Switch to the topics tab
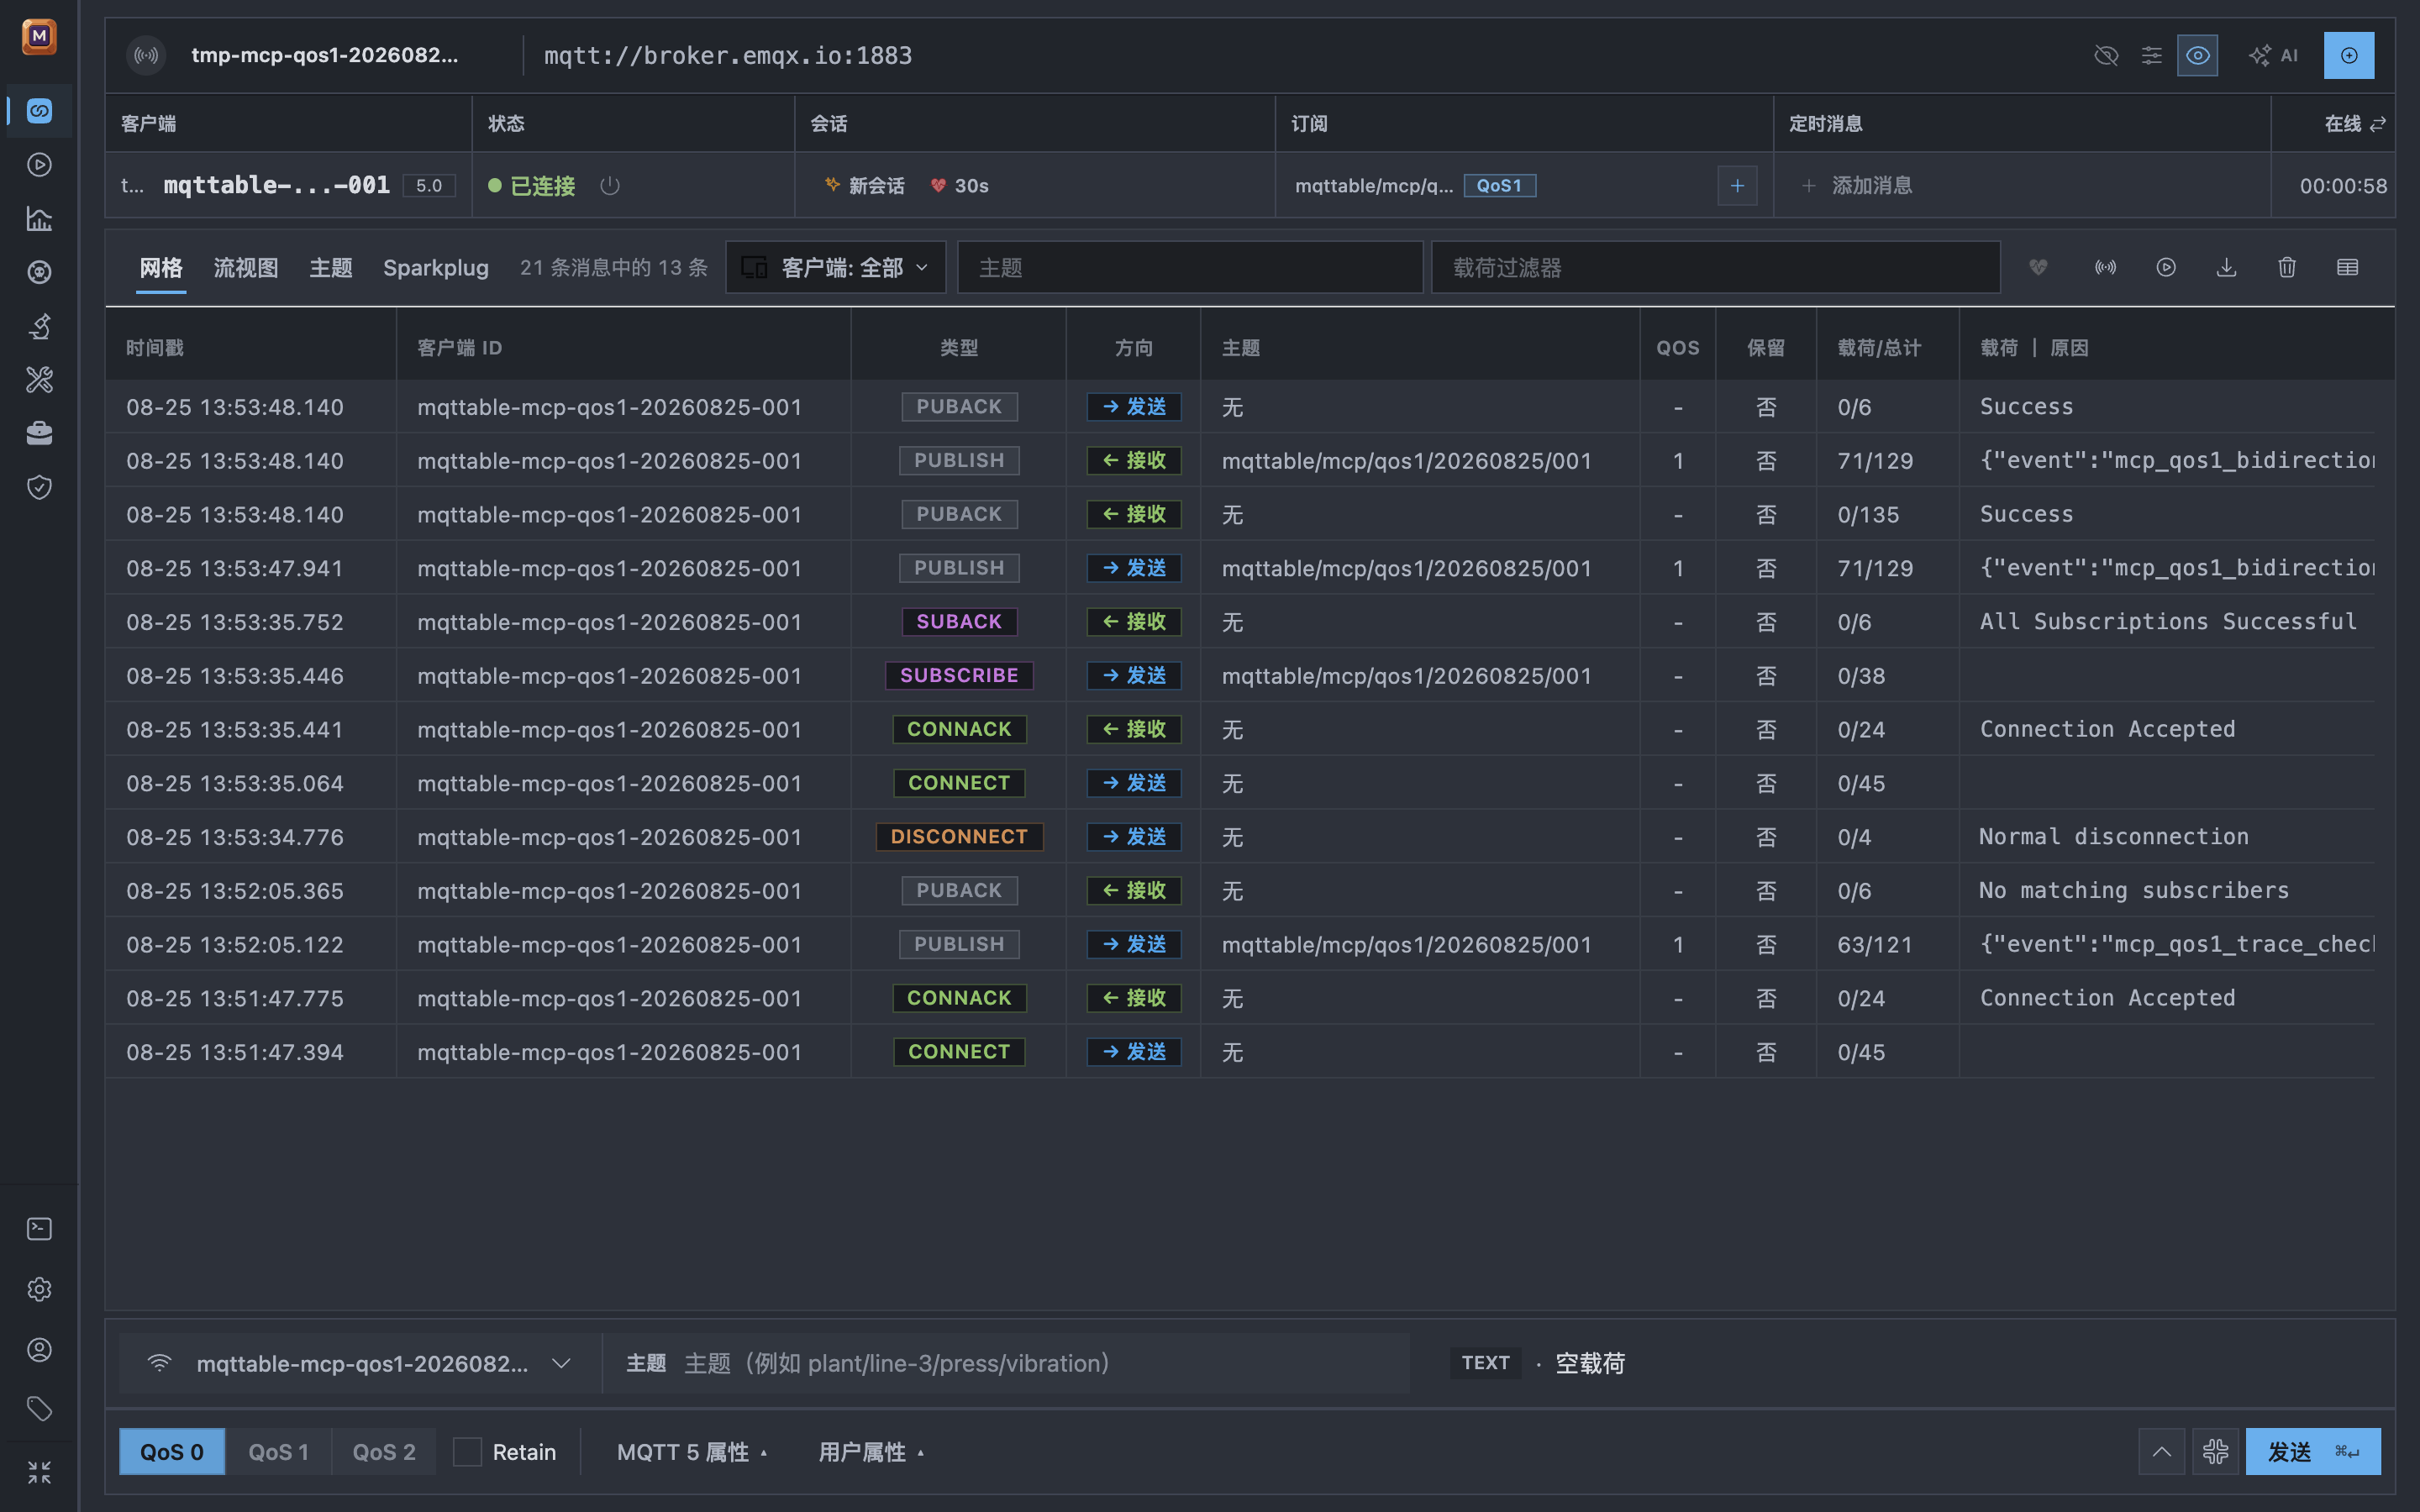 point(331,267)
